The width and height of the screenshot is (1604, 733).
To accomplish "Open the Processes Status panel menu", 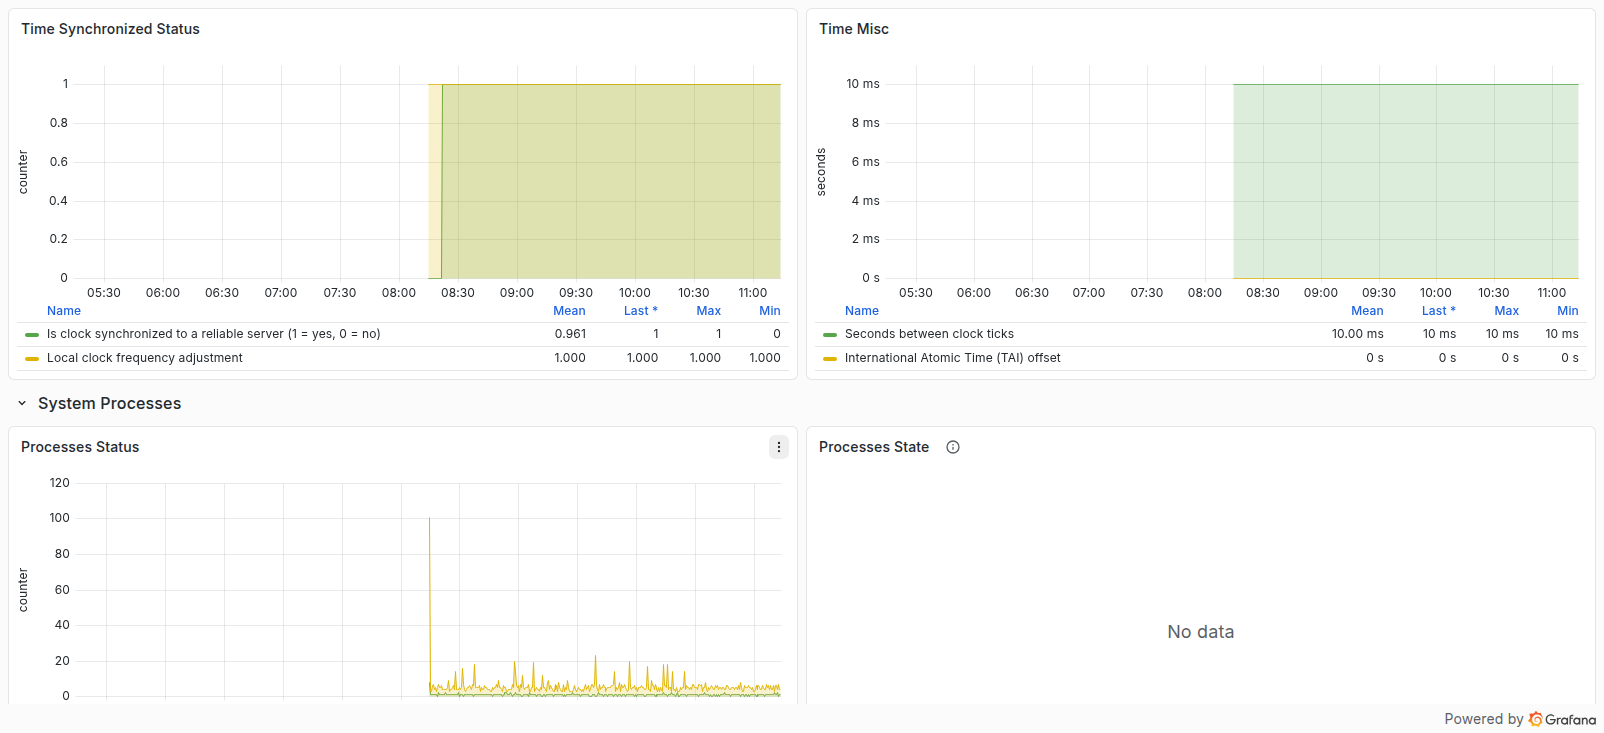I will coord(778,447).
